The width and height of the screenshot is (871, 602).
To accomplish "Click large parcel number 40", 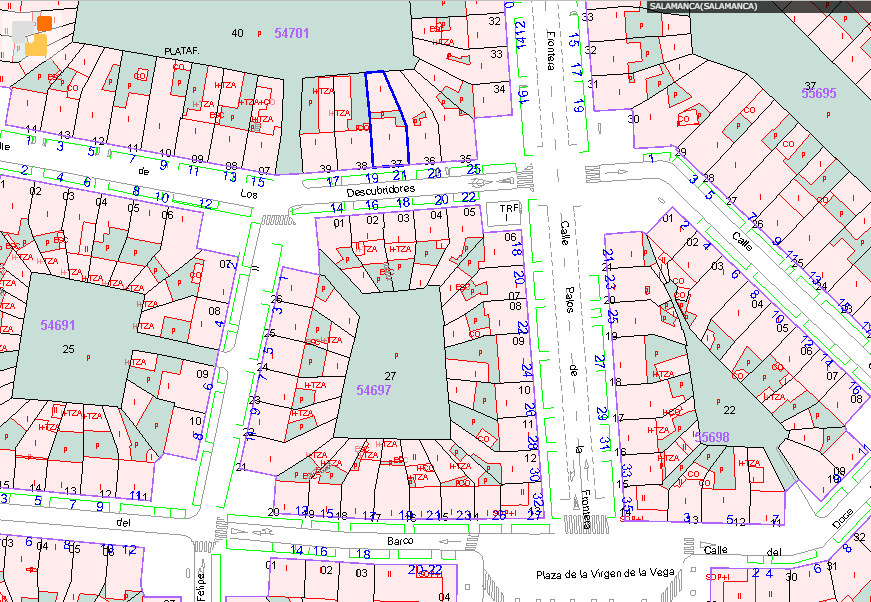I will [x=237, y=34].
